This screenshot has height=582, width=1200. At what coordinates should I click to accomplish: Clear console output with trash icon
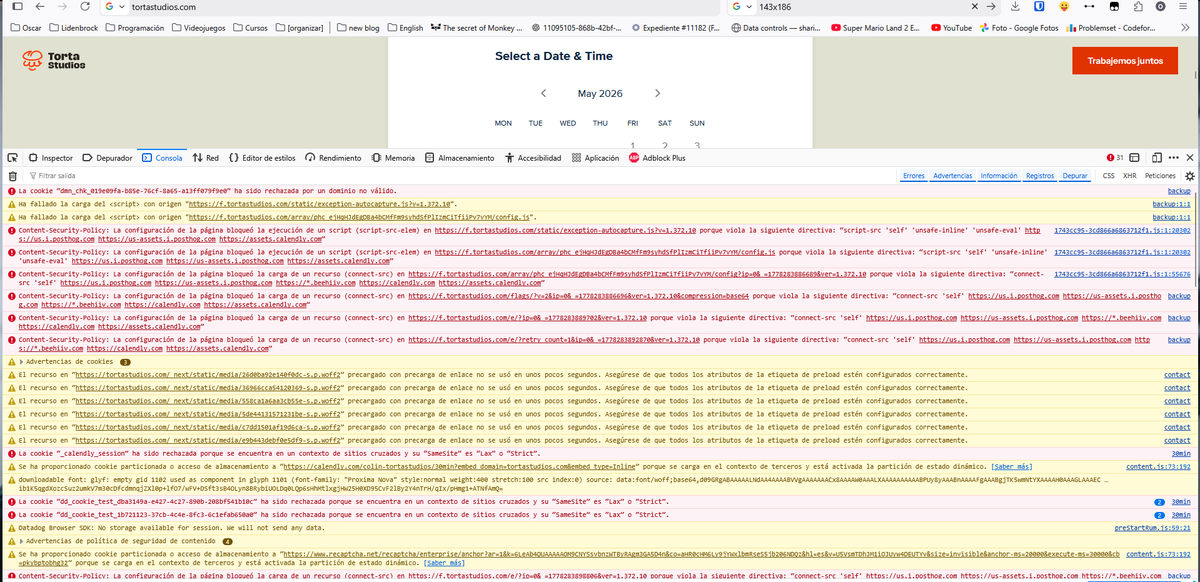pos(12,175)
